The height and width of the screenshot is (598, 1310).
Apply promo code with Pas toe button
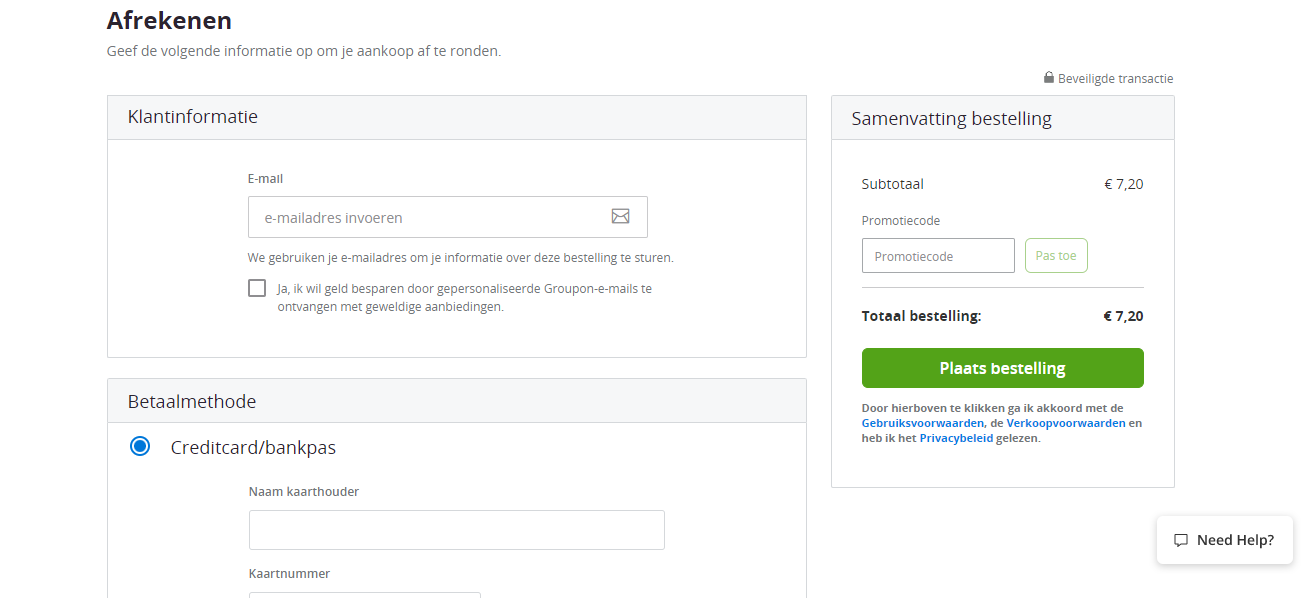pyautogui.click(x=1056, y=256)
